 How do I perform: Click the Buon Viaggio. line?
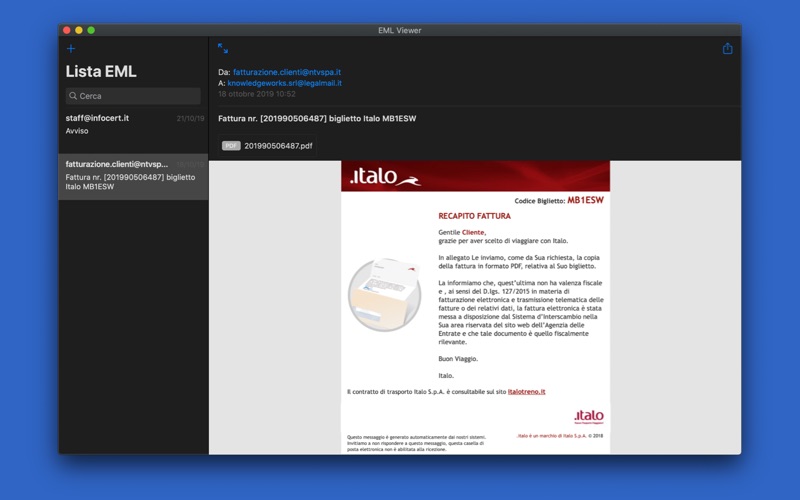click(x=458, y=359)
